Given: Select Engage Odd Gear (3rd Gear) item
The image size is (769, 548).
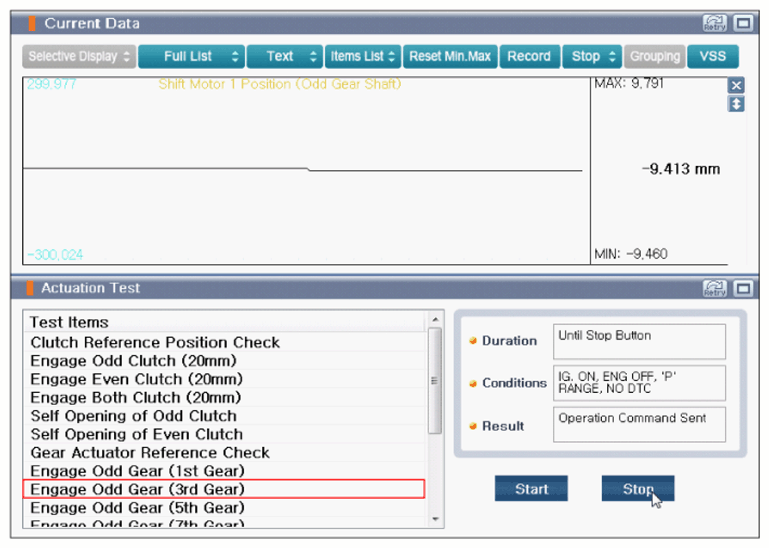Looking at the screenshot, I should pyautogui.click(x=224, y=489).
